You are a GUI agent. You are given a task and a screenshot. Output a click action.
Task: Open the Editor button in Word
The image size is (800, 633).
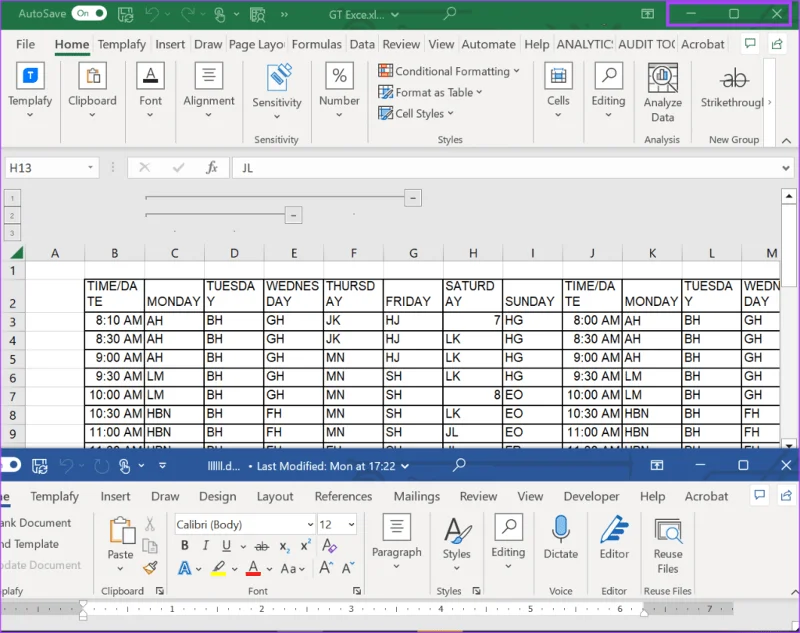coord(614,537)
